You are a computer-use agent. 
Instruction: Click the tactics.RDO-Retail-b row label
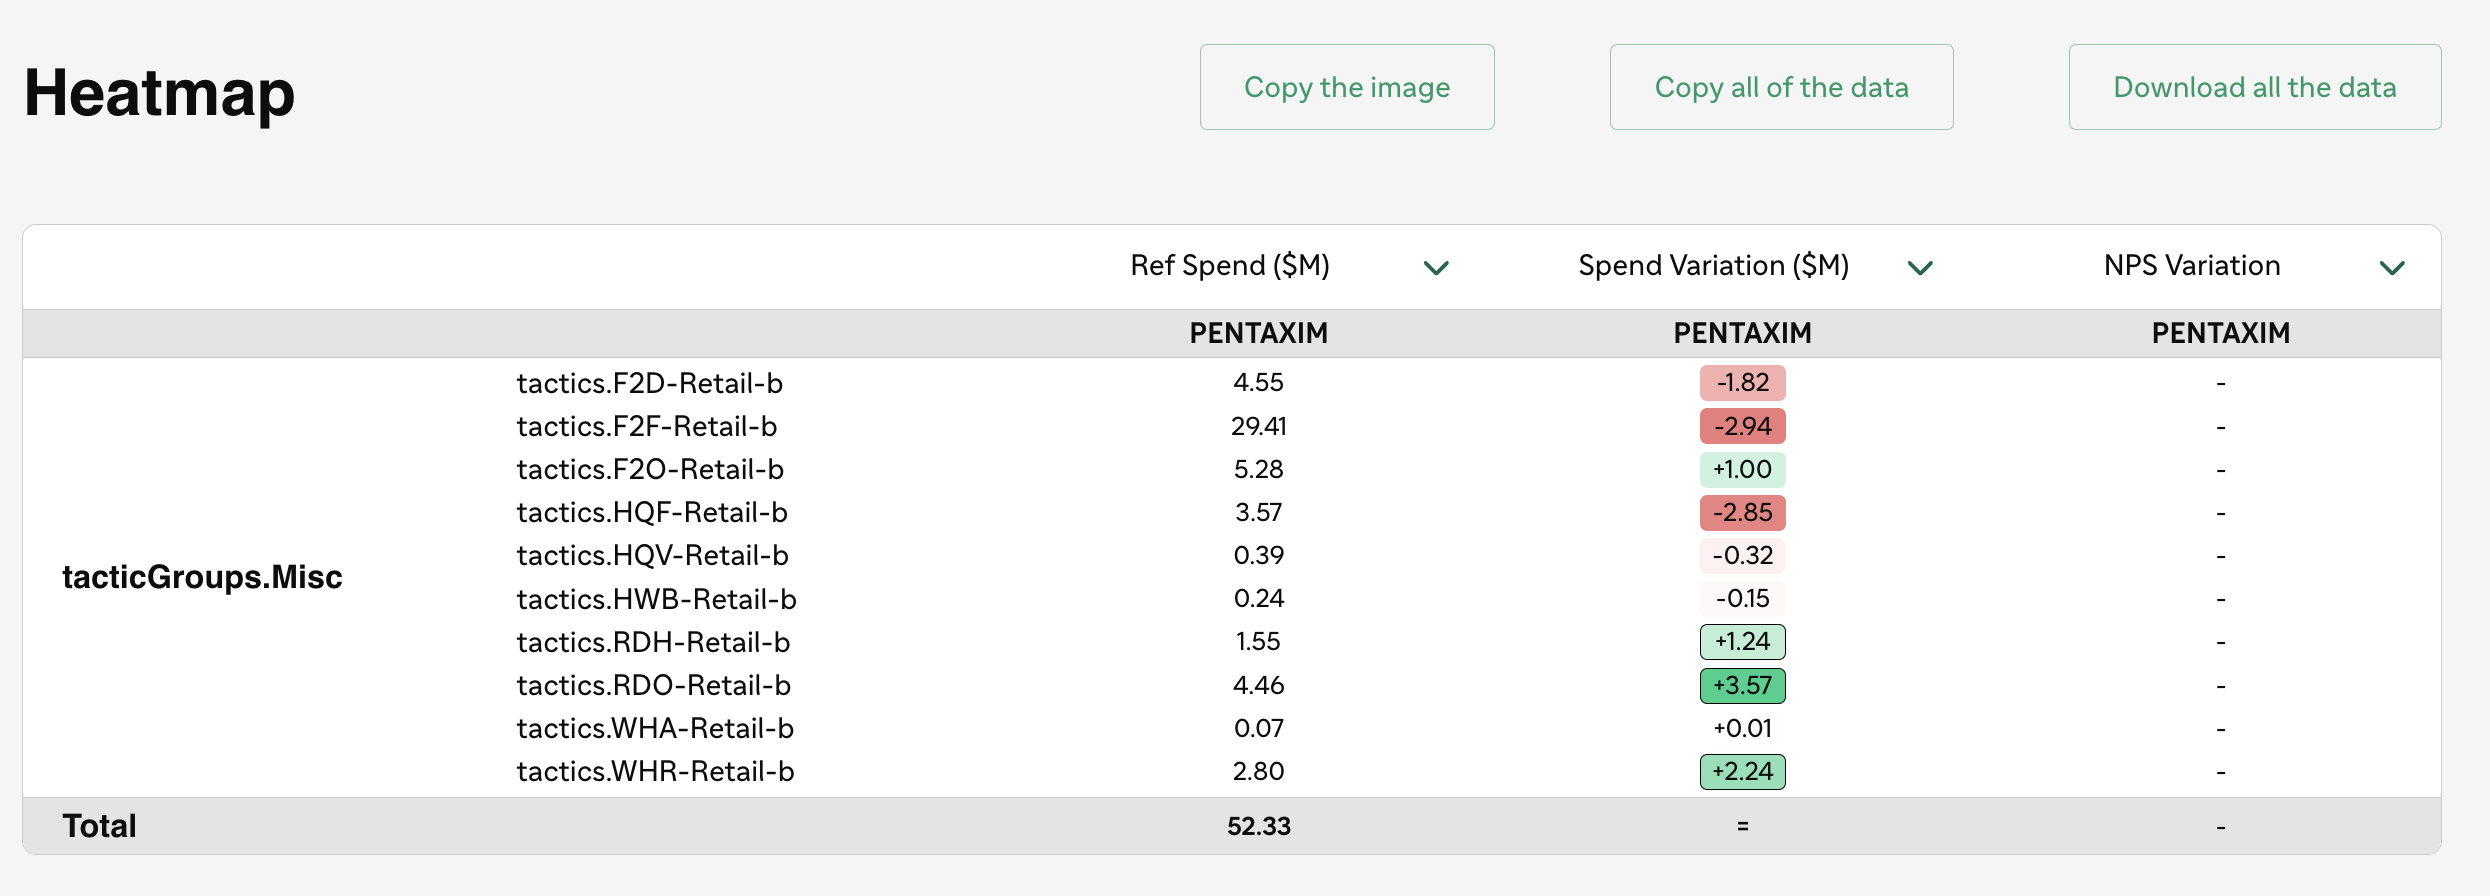pyautogui.click(x=654, y=685)
